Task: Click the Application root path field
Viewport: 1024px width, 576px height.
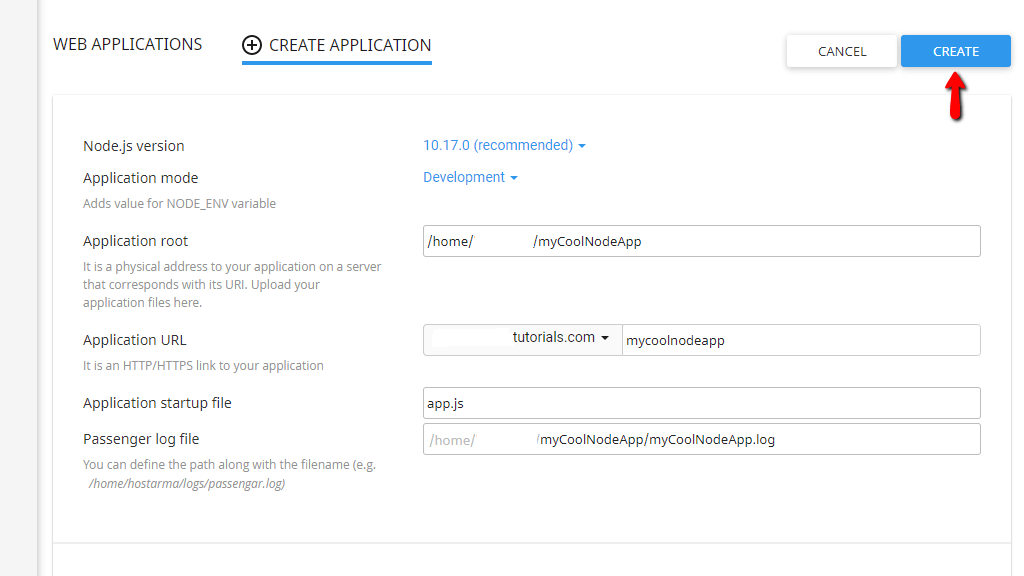Action: [x=700, y=241]
